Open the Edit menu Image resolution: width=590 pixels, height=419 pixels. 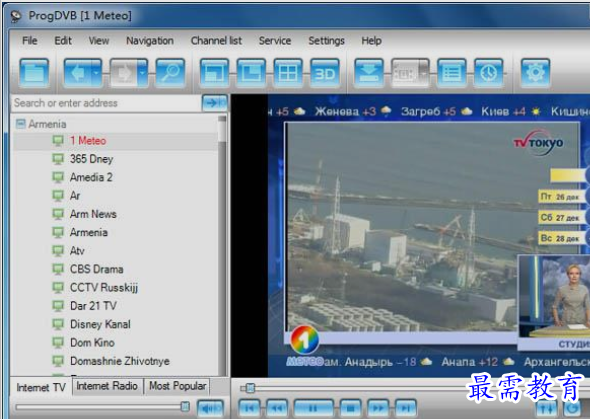[63, 41]
